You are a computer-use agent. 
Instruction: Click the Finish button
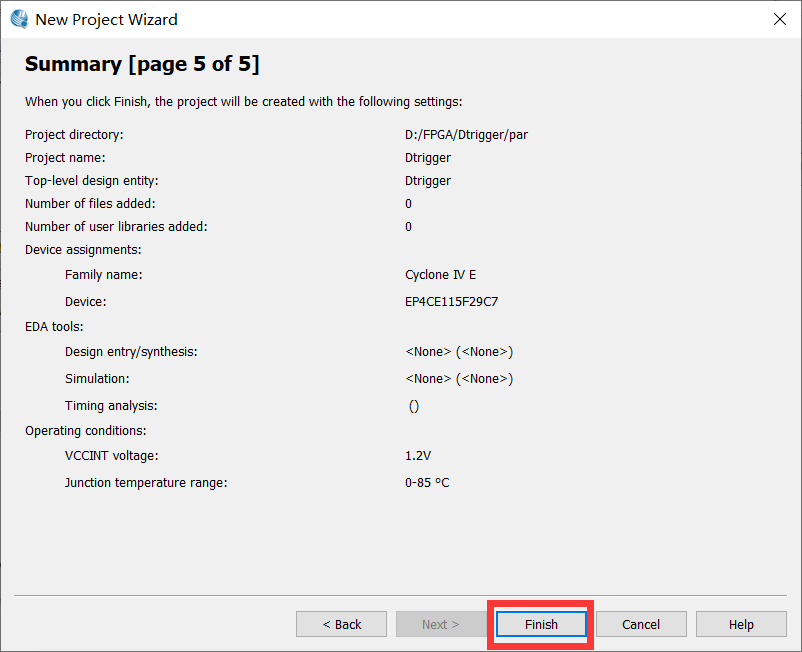click(x=541, y=624)
